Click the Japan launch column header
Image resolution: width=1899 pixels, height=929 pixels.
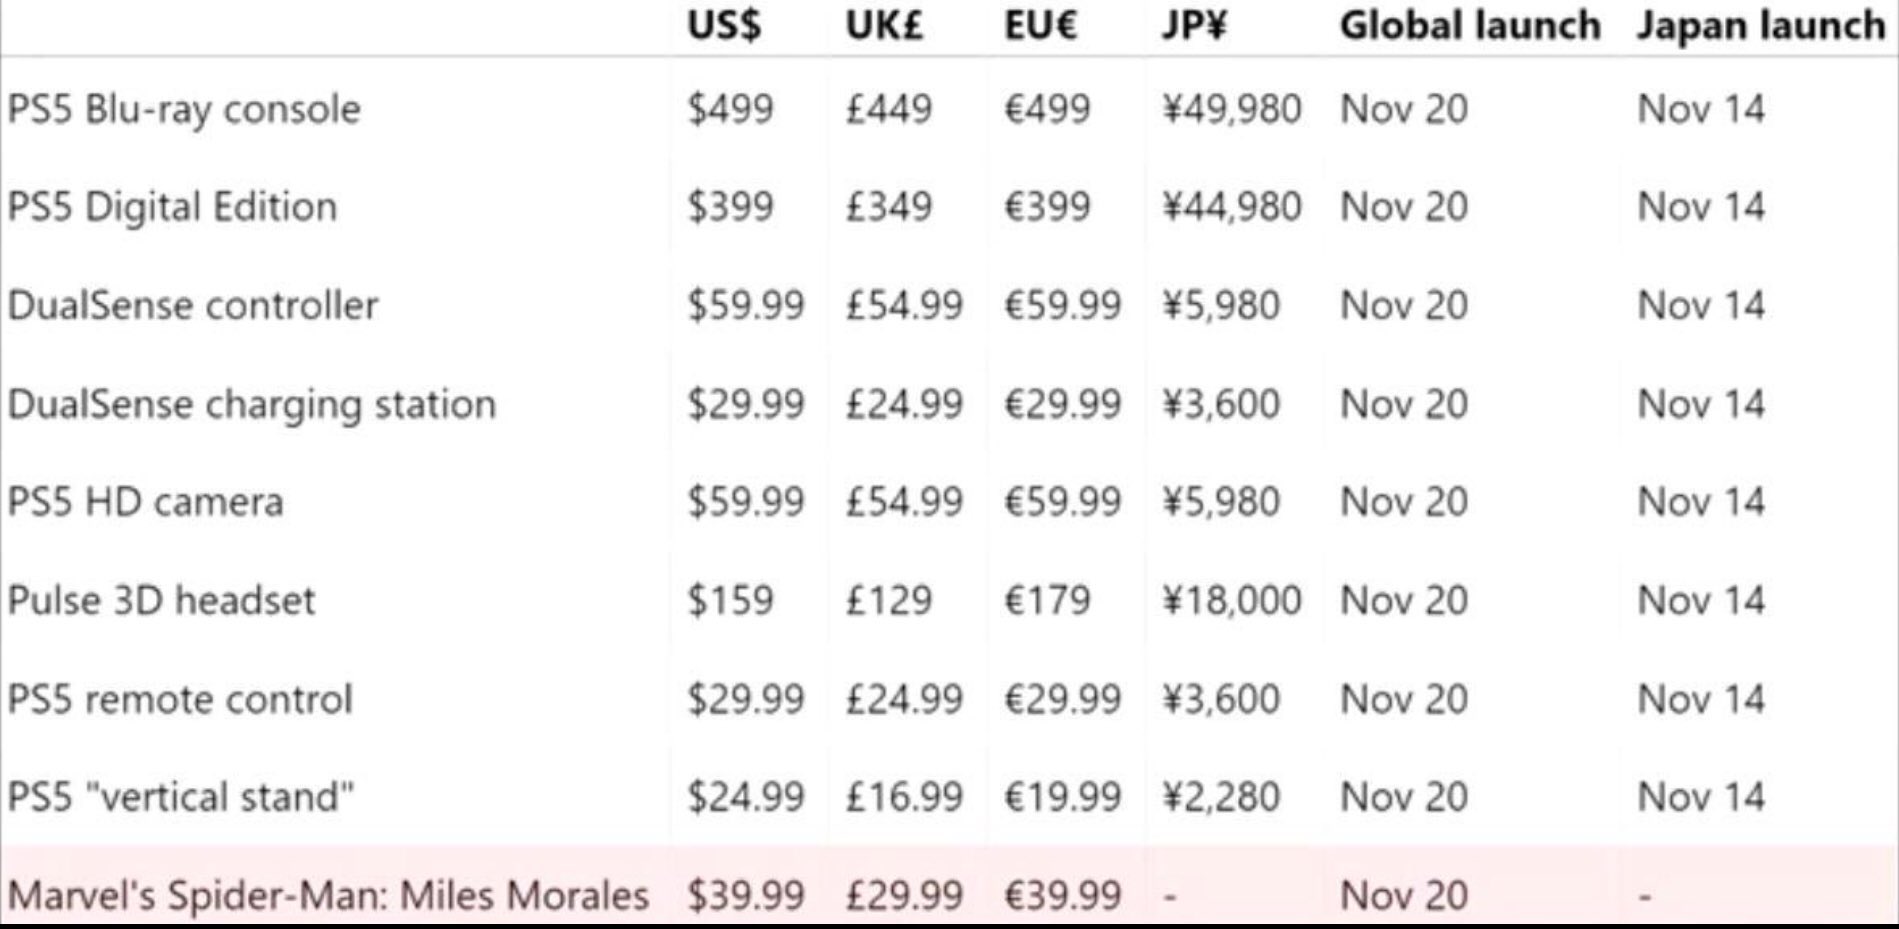click(1759, 26)
